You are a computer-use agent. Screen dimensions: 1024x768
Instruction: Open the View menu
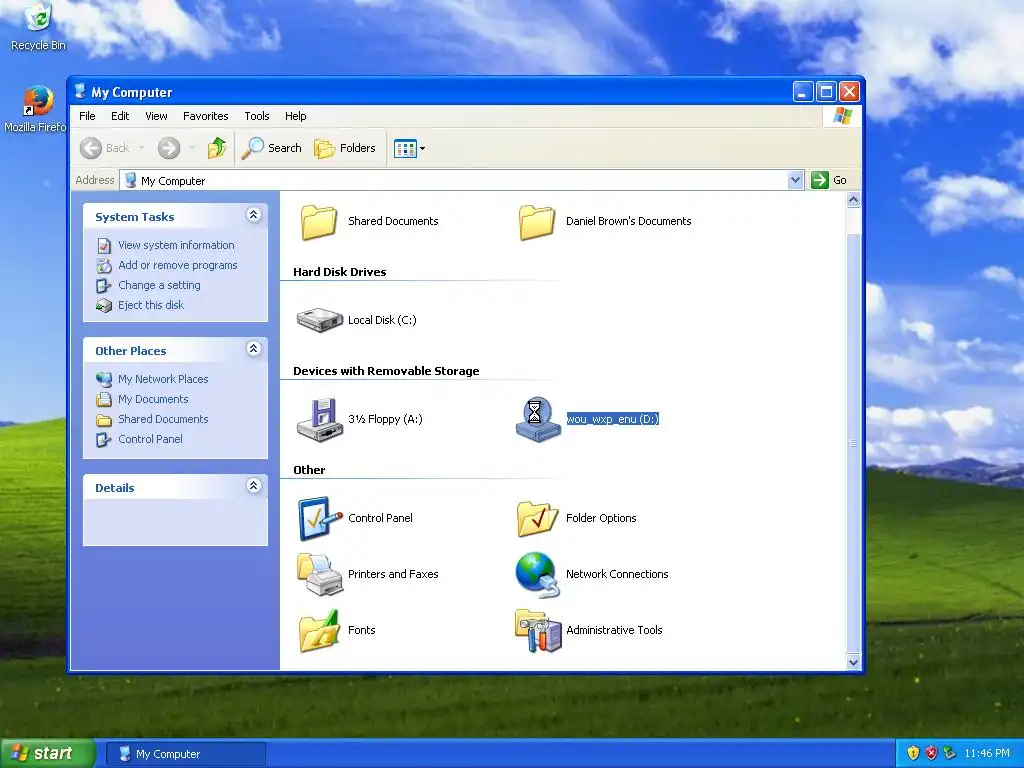(156, 116)
